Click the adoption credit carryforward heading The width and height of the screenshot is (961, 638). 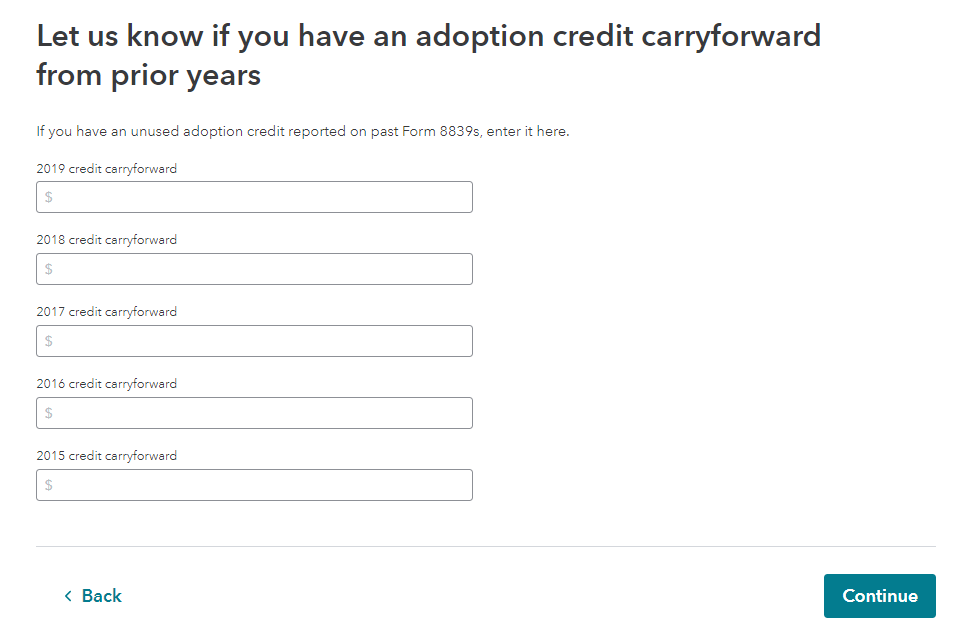click(428, 55)
